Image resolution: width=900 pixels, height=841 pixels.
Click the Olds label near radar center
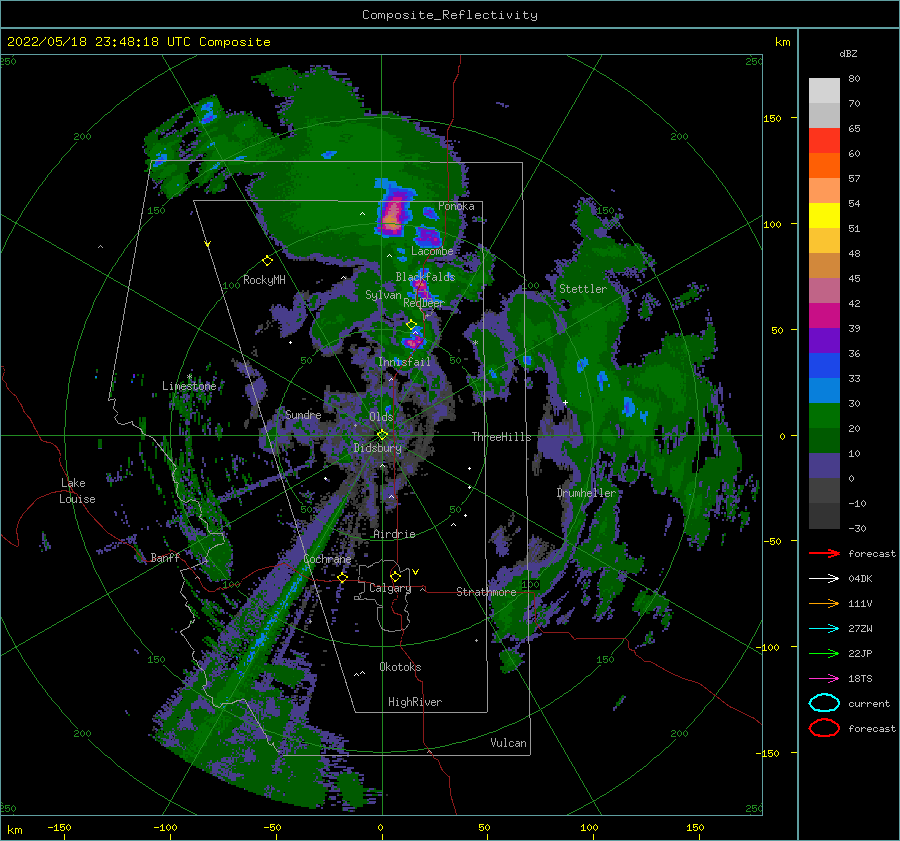click(381, 417)
